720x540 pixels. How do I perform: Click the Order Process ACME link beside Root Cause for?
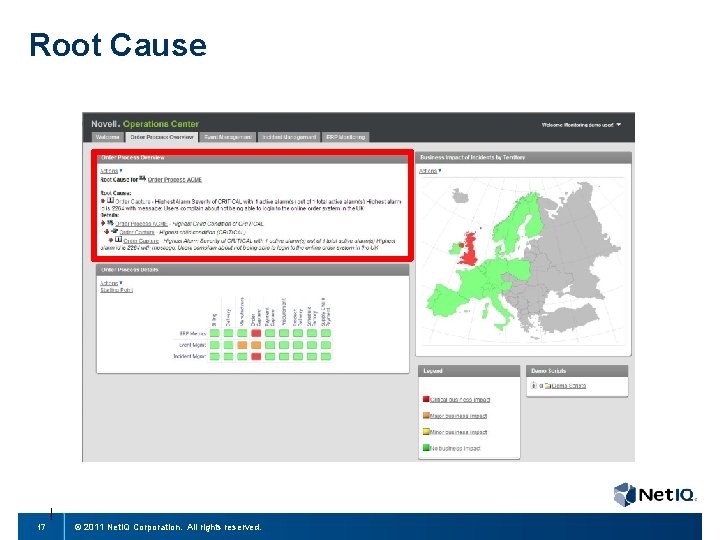pyautogui.click(x=174, y=180)
